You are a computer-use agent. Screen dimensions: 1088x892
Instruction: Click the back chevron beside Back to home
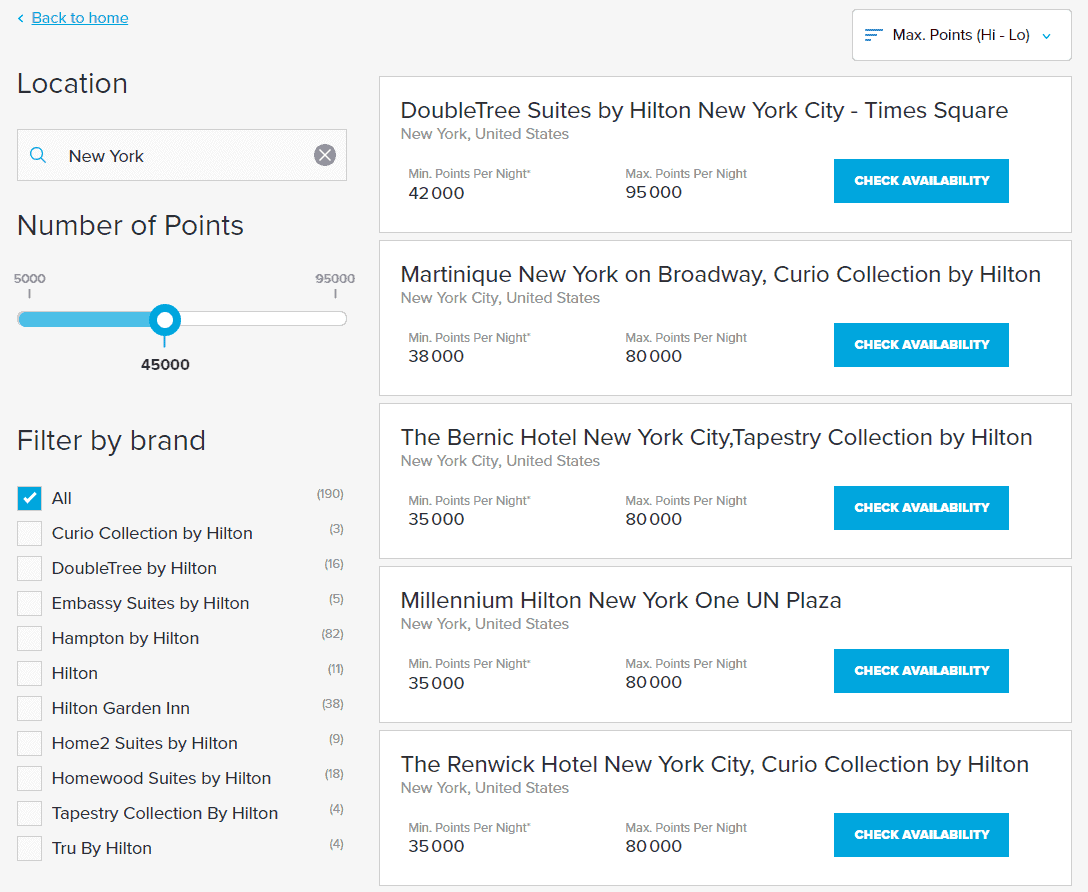tap(21, 17)
